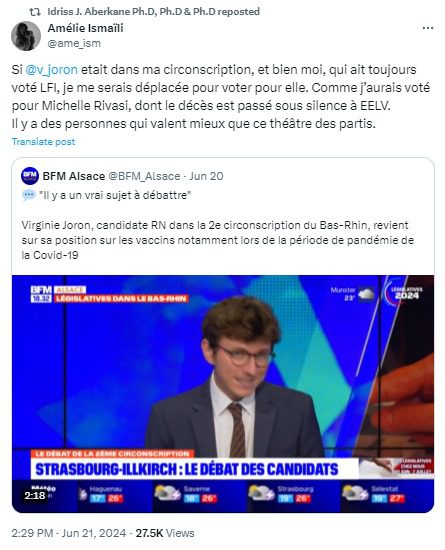Click Translate post
The height and width of the screenshot is (550, 445).
[43, 142]
